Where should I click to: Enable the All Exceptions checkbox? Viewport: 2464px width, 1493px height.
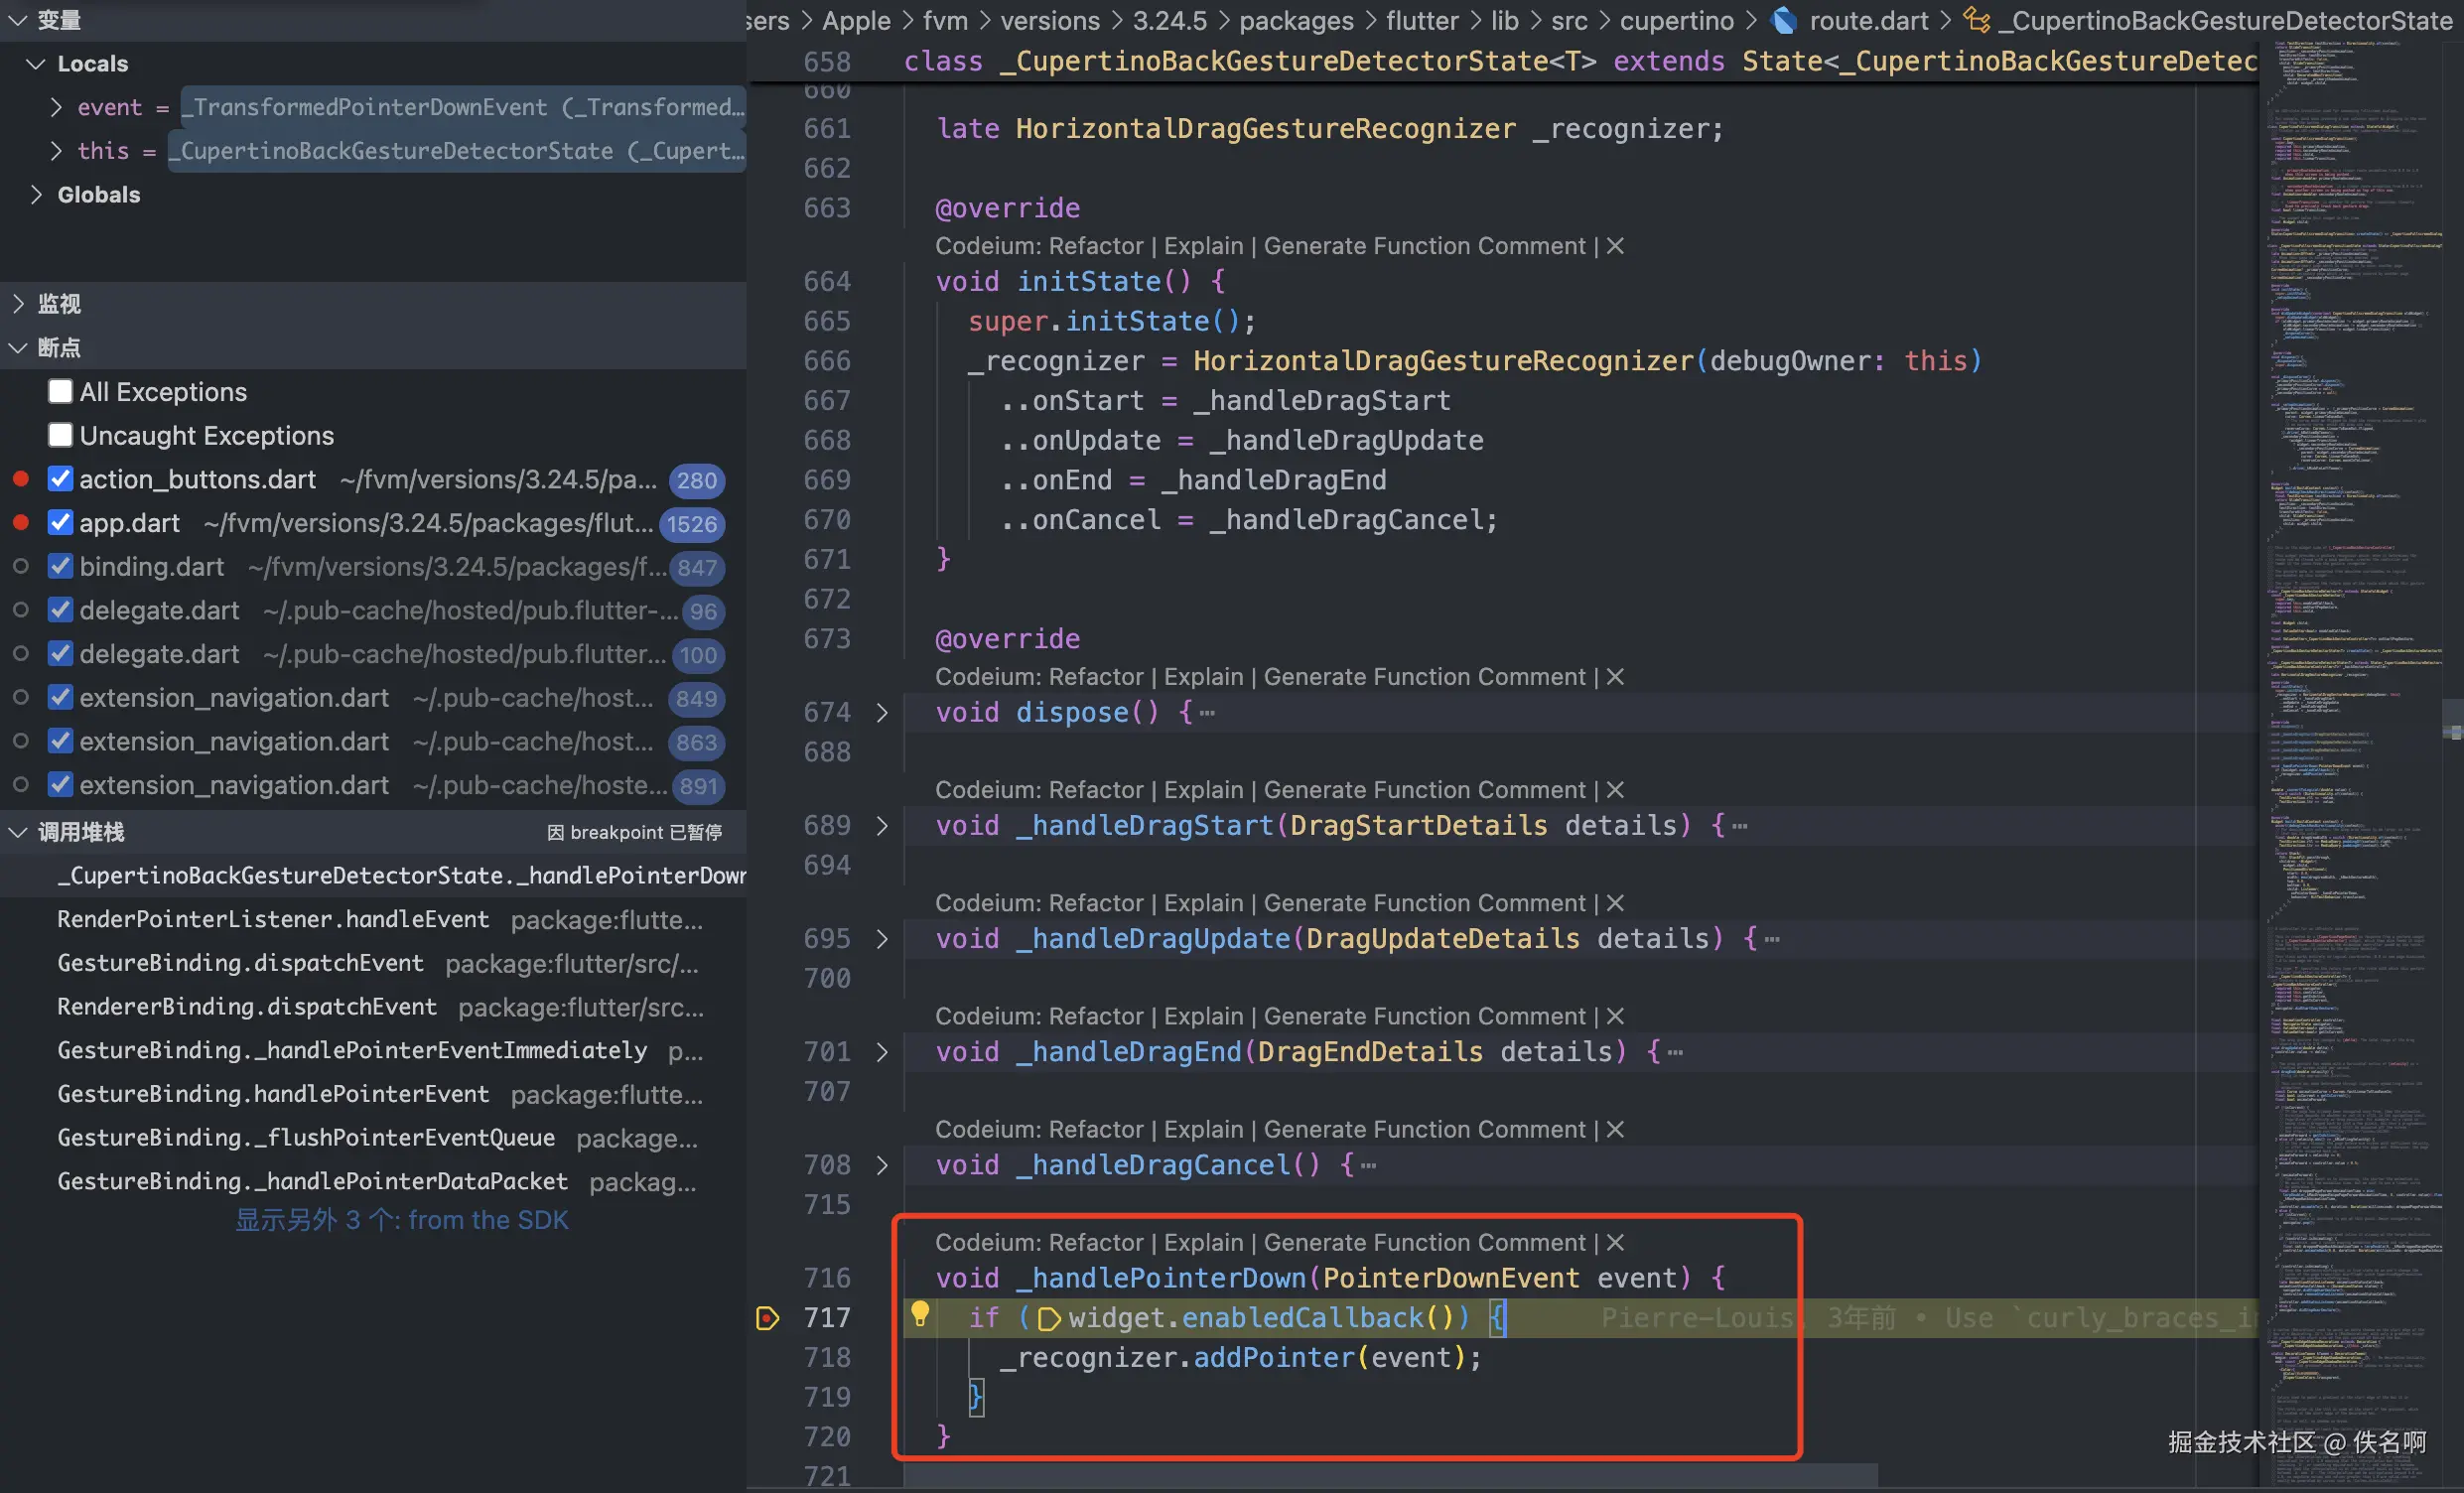60,391
